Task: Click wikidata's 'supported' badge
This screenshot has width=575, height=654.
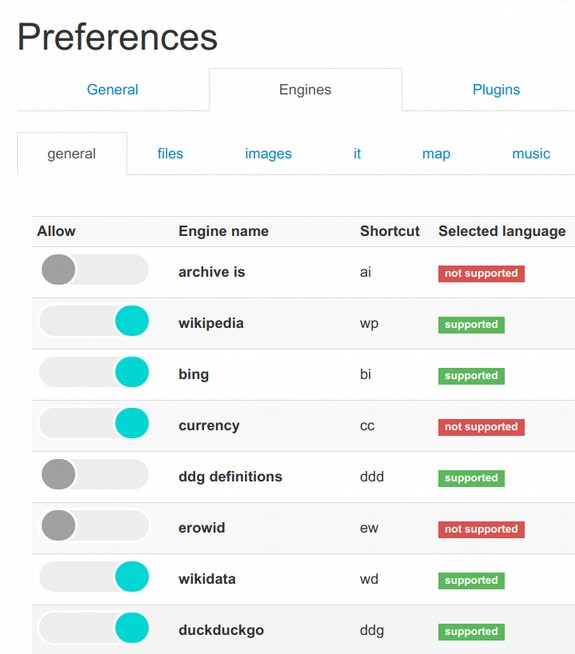Action: (x=471, y=581)
